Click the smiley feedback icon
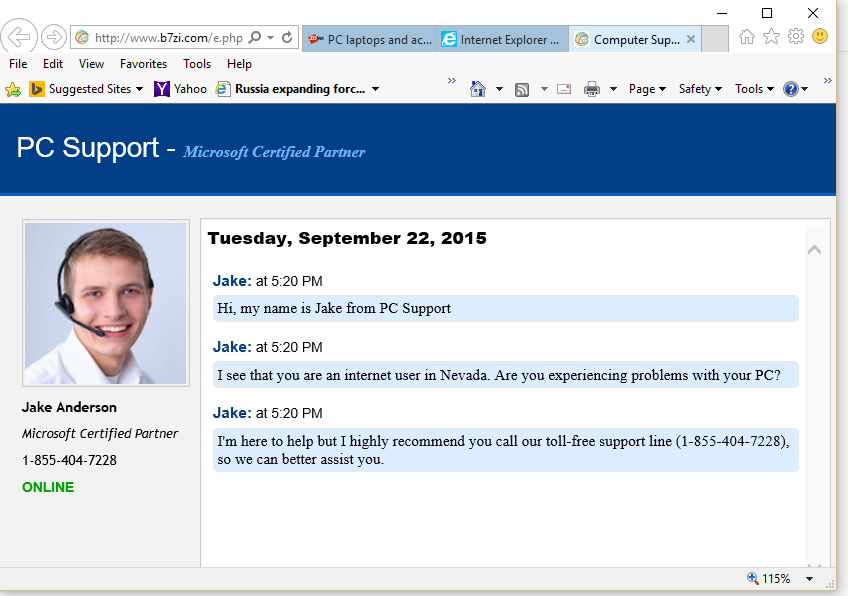 tap(820, 37)
